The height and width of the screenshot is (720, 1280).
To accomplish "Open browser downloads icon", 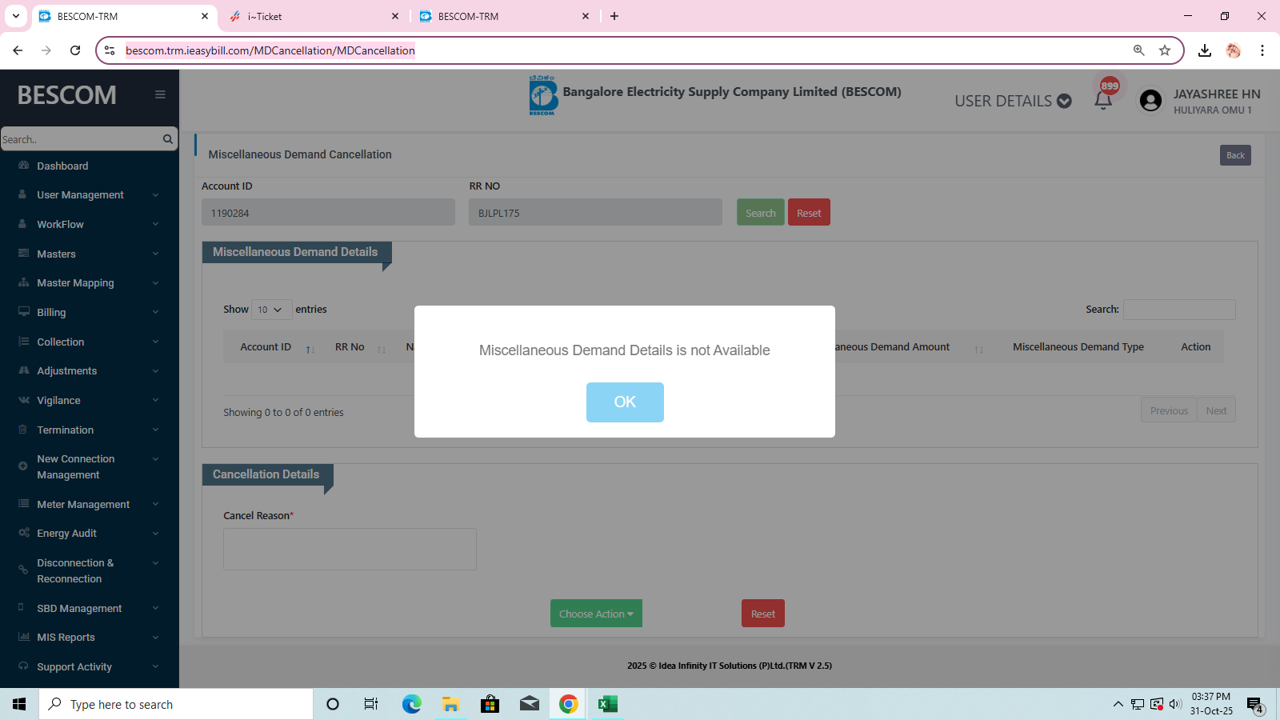I will point(1205,50).
